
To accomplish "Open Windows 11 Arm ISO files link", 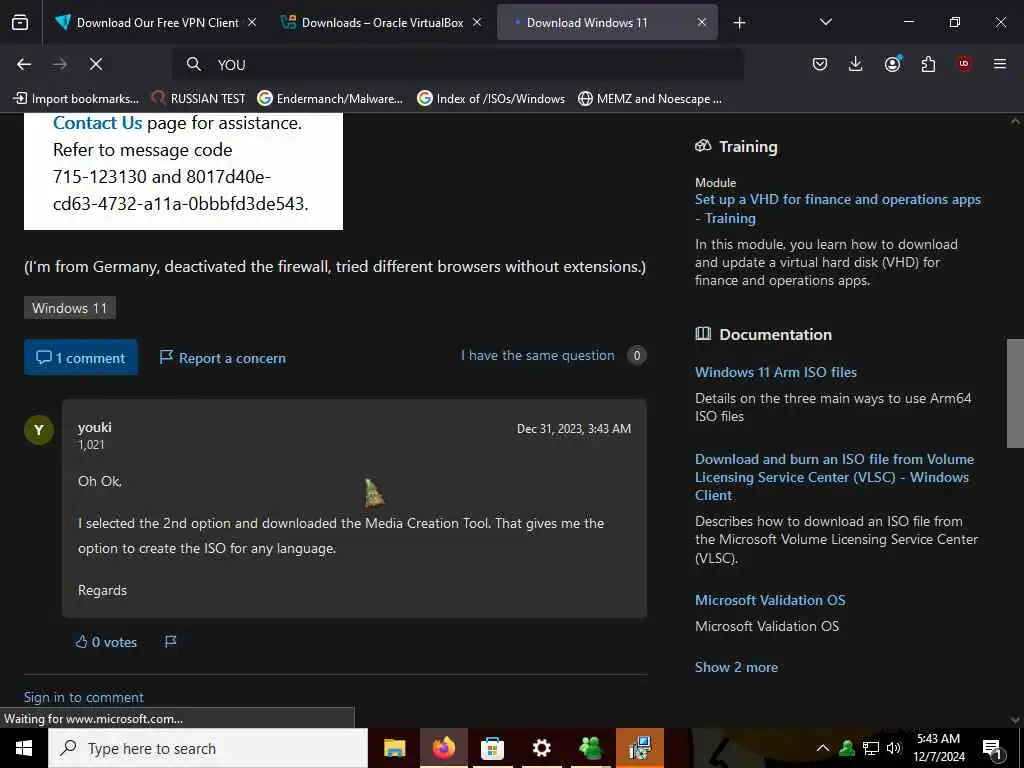I will click(x=776, y=372).
